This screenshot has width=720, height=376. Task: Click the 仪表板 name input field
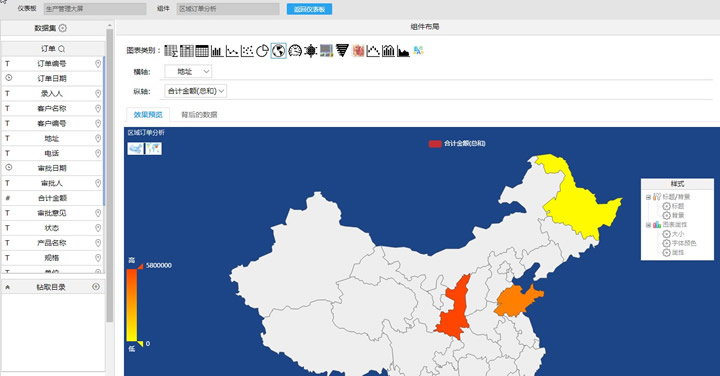(x=95, y=9)
